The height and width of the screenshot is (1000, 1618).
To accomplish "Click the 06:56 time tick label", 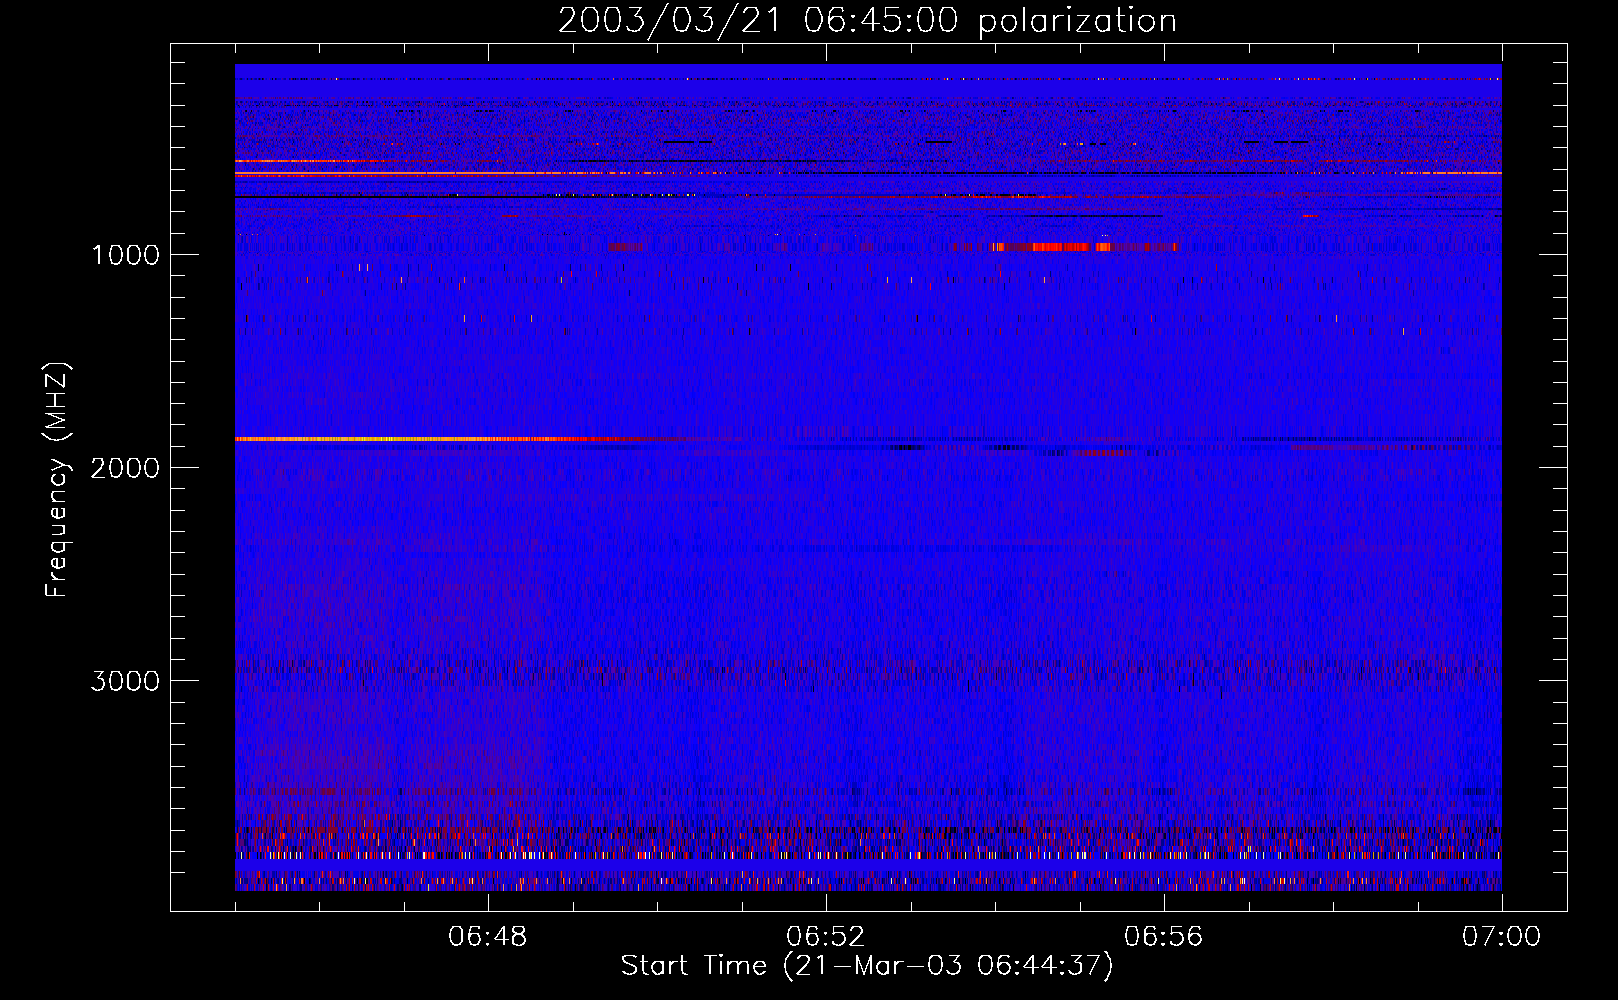I will [x=1164, y=937].
